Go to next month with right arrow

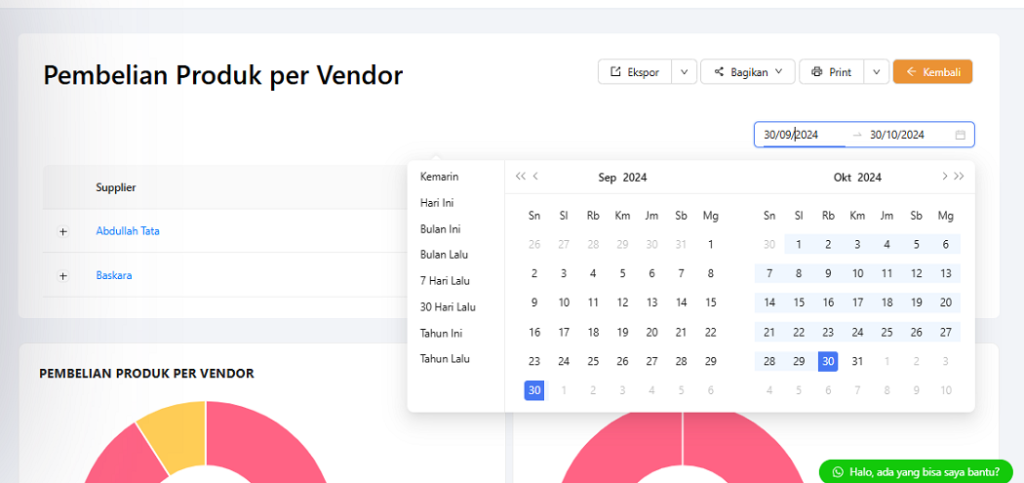[944, 176]
